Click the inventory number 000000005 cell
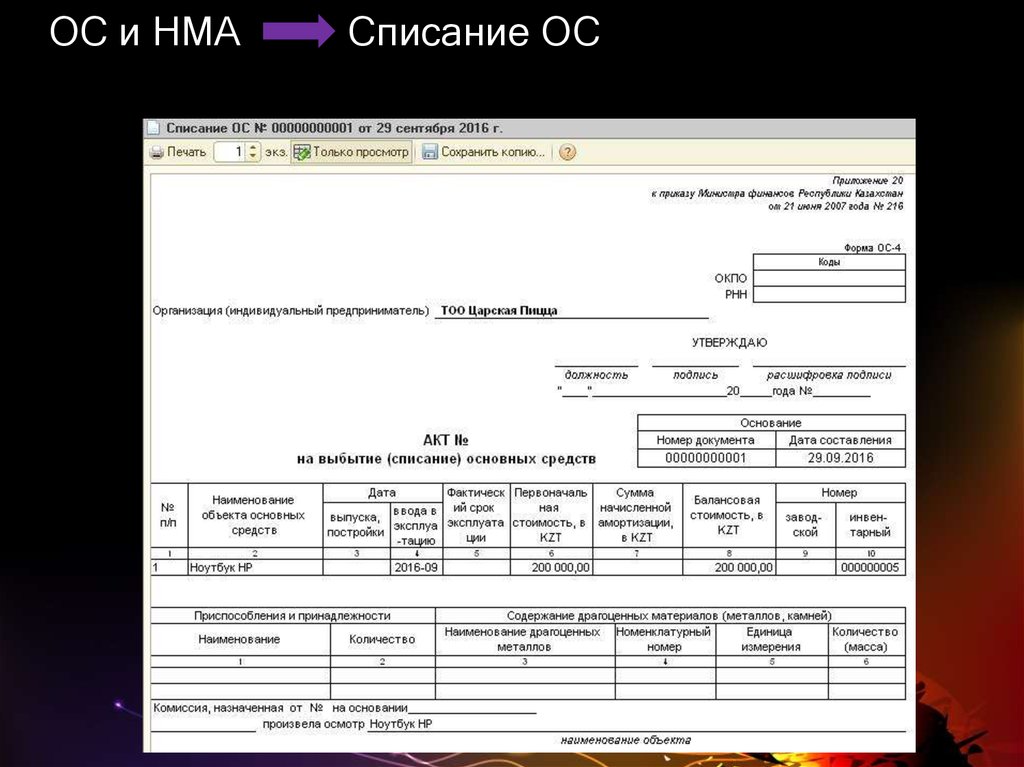This screenshot has height=767, width=1024. click(869, 567)
